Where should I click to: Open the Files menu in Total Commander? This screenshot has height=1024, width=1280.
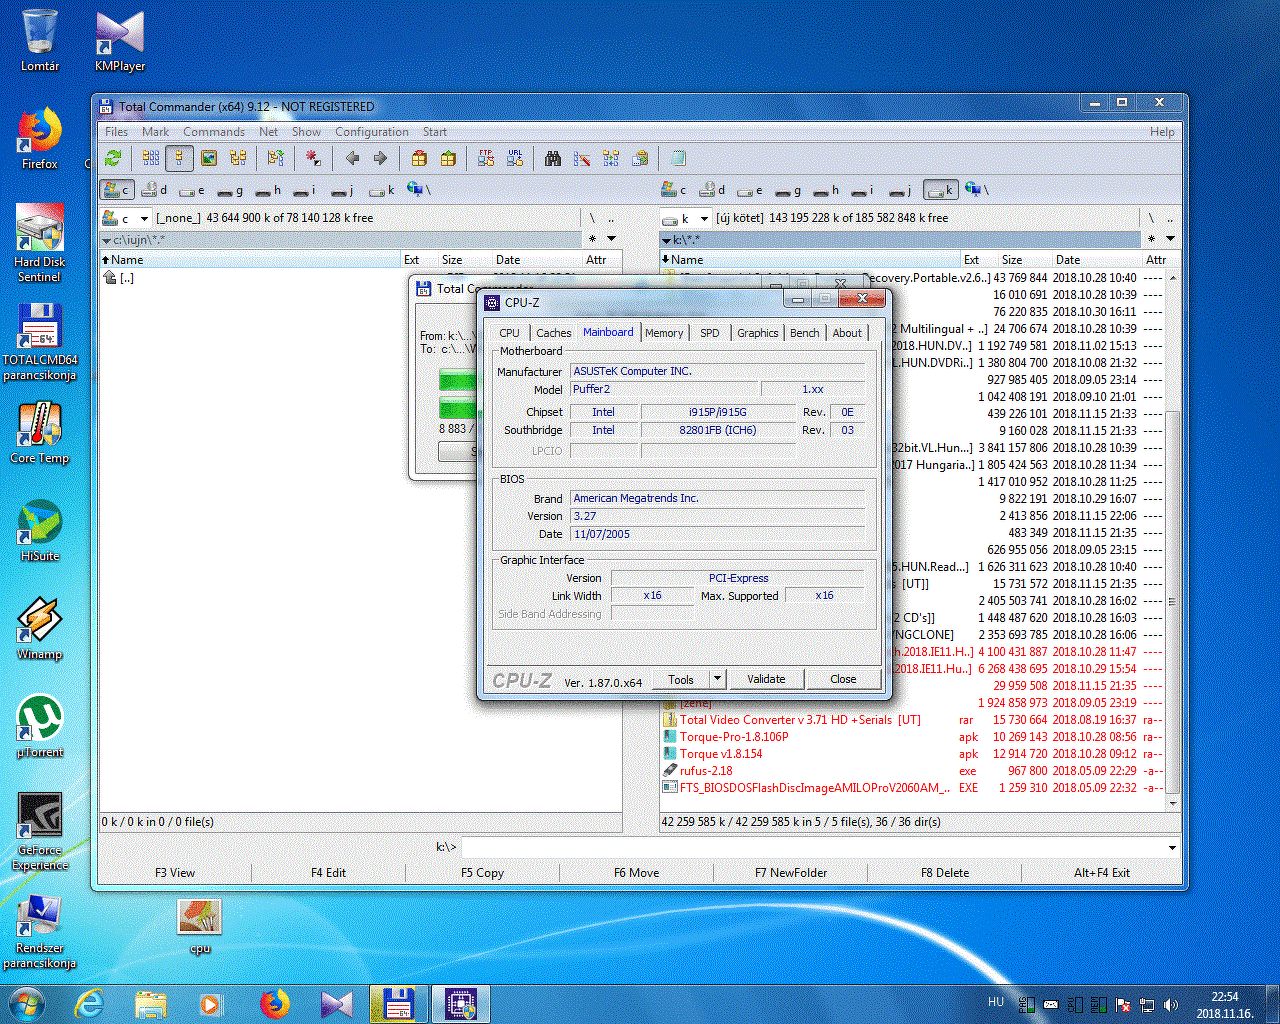click(x=117, y=132)
